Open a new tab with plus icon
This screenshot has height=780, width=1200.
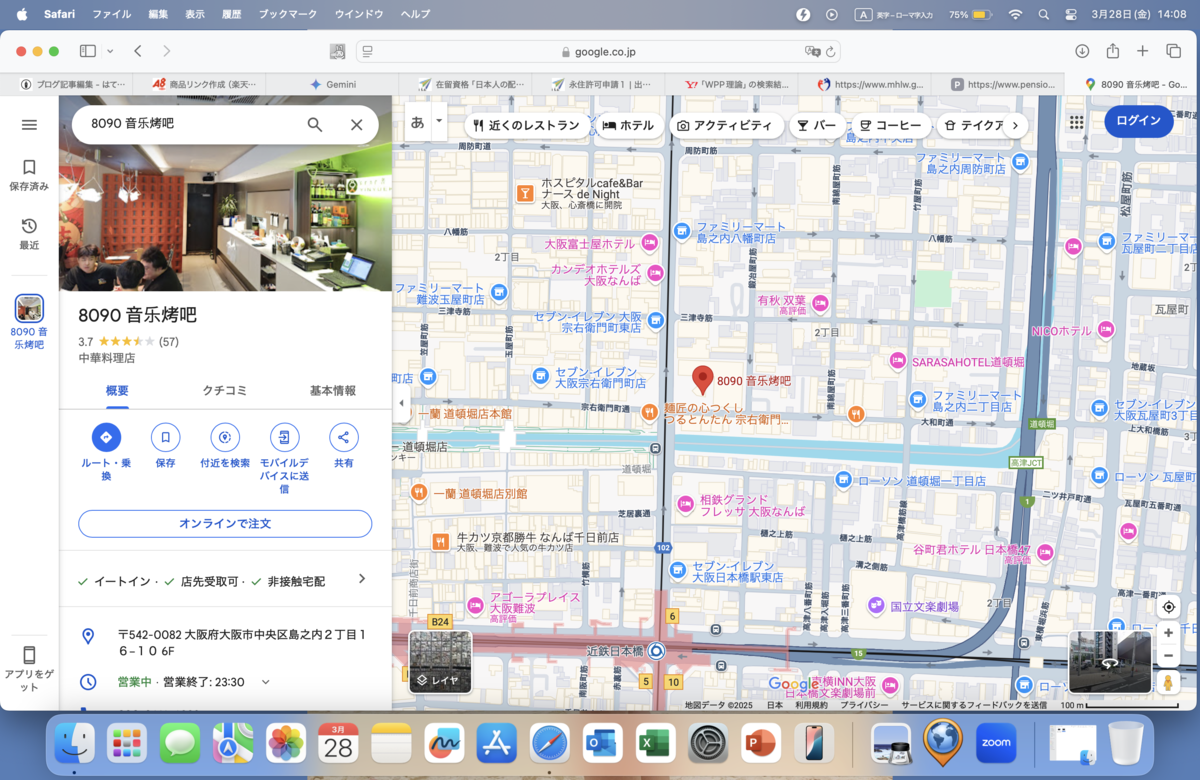click(1143, 51)
